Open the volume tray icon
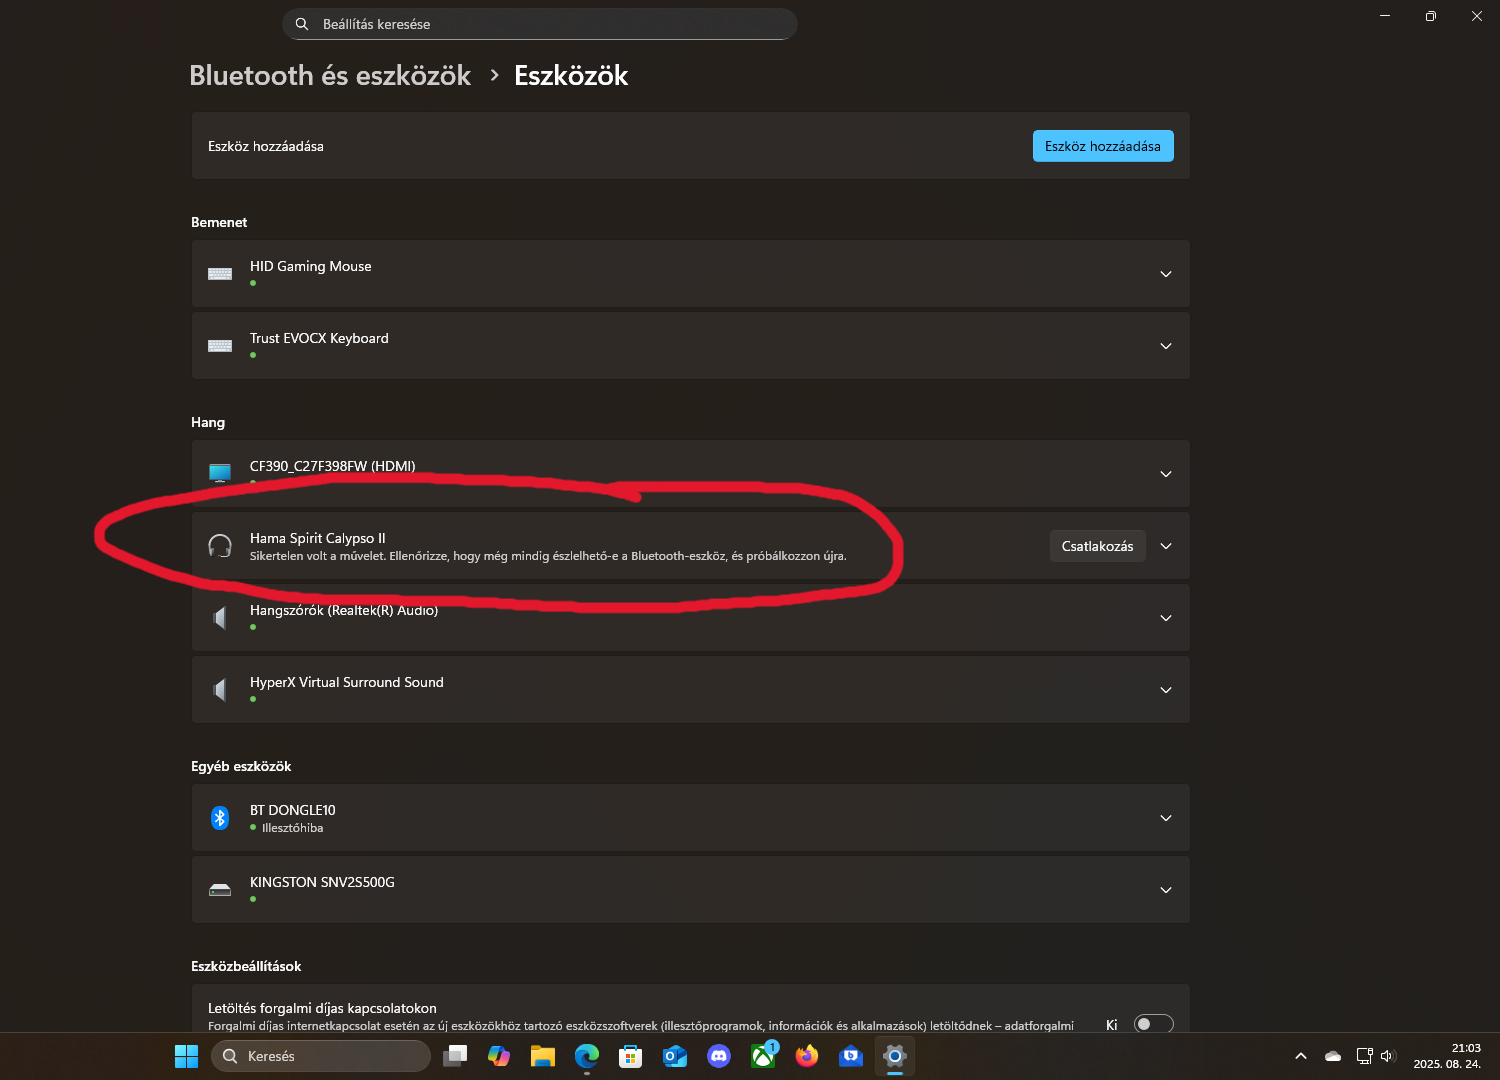This screenshot has width=1500, height=1080. (x=1387, y=1056)
